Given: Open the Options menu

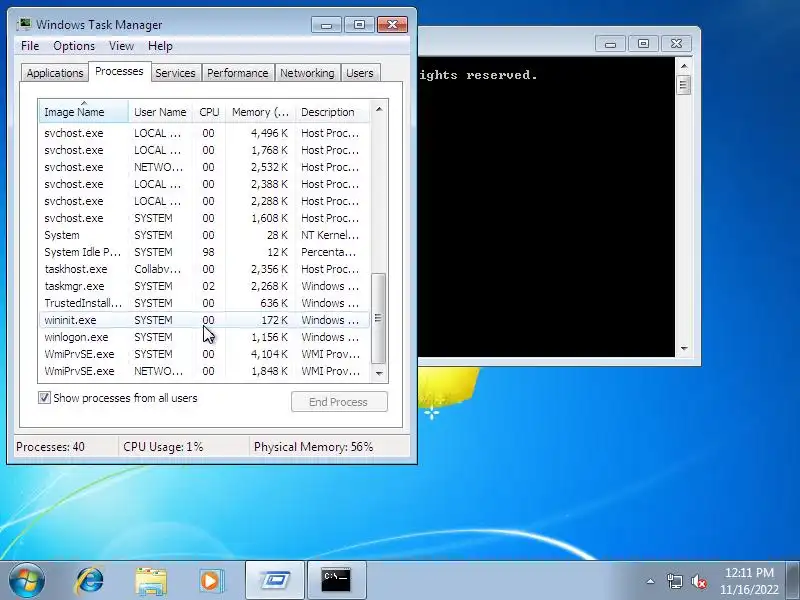Looking at the screenshot, I should (74, 46).
